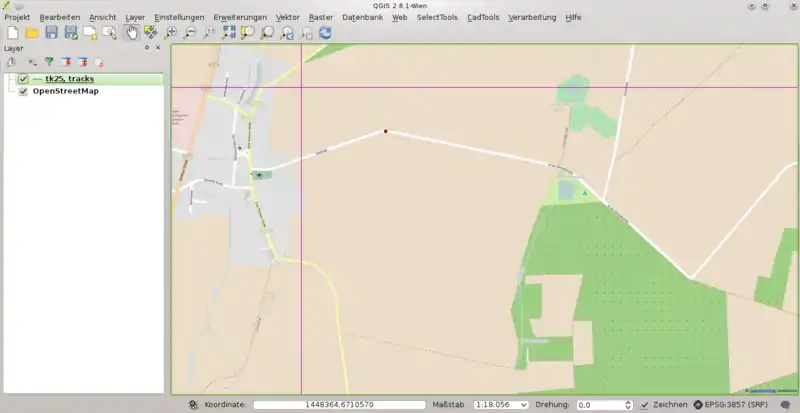Select the Pan Map hand tool
Screen dimensions: 800x413
pyautogui.click(x=131, y=33)
